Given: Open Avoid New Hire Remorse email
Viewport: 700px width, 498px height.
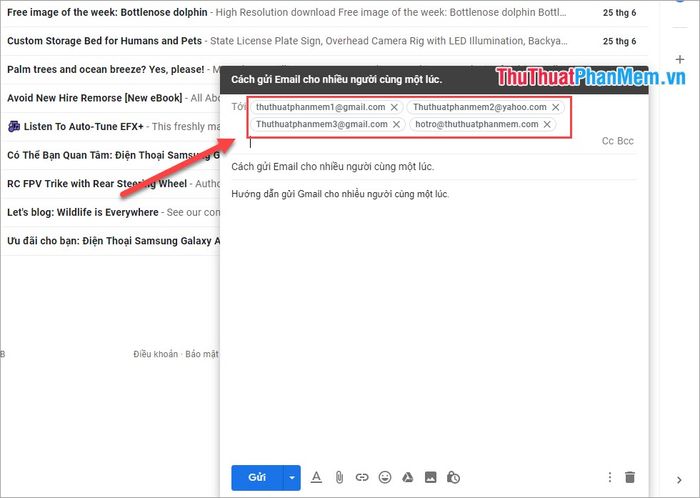Looking at the screenshot, I should pos(111,98).
